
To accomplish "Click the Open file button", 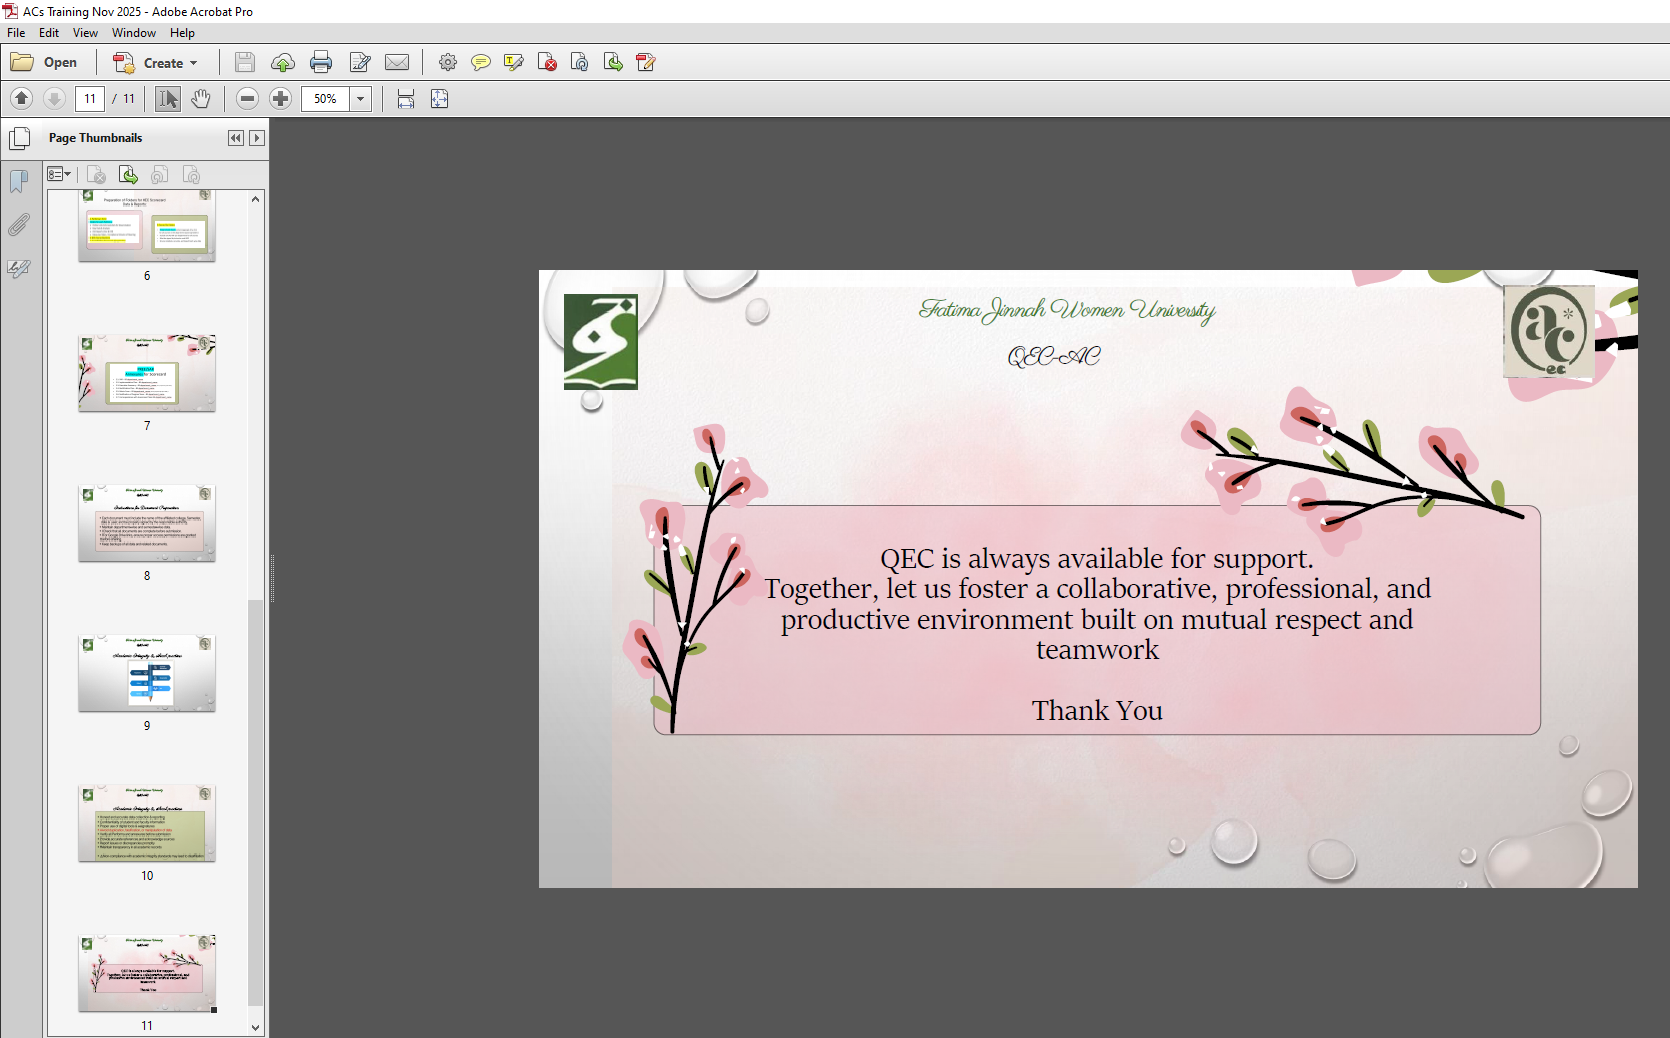I will pos(45,63).
